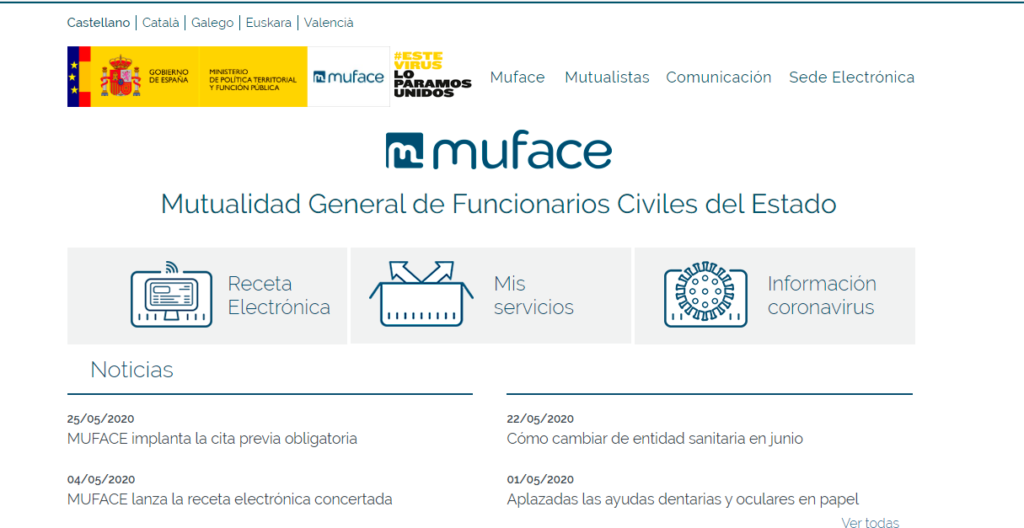This screenshot has width=1024, height=528.
Task: Click the large muface logo in page center
Action: coord(498,151)
